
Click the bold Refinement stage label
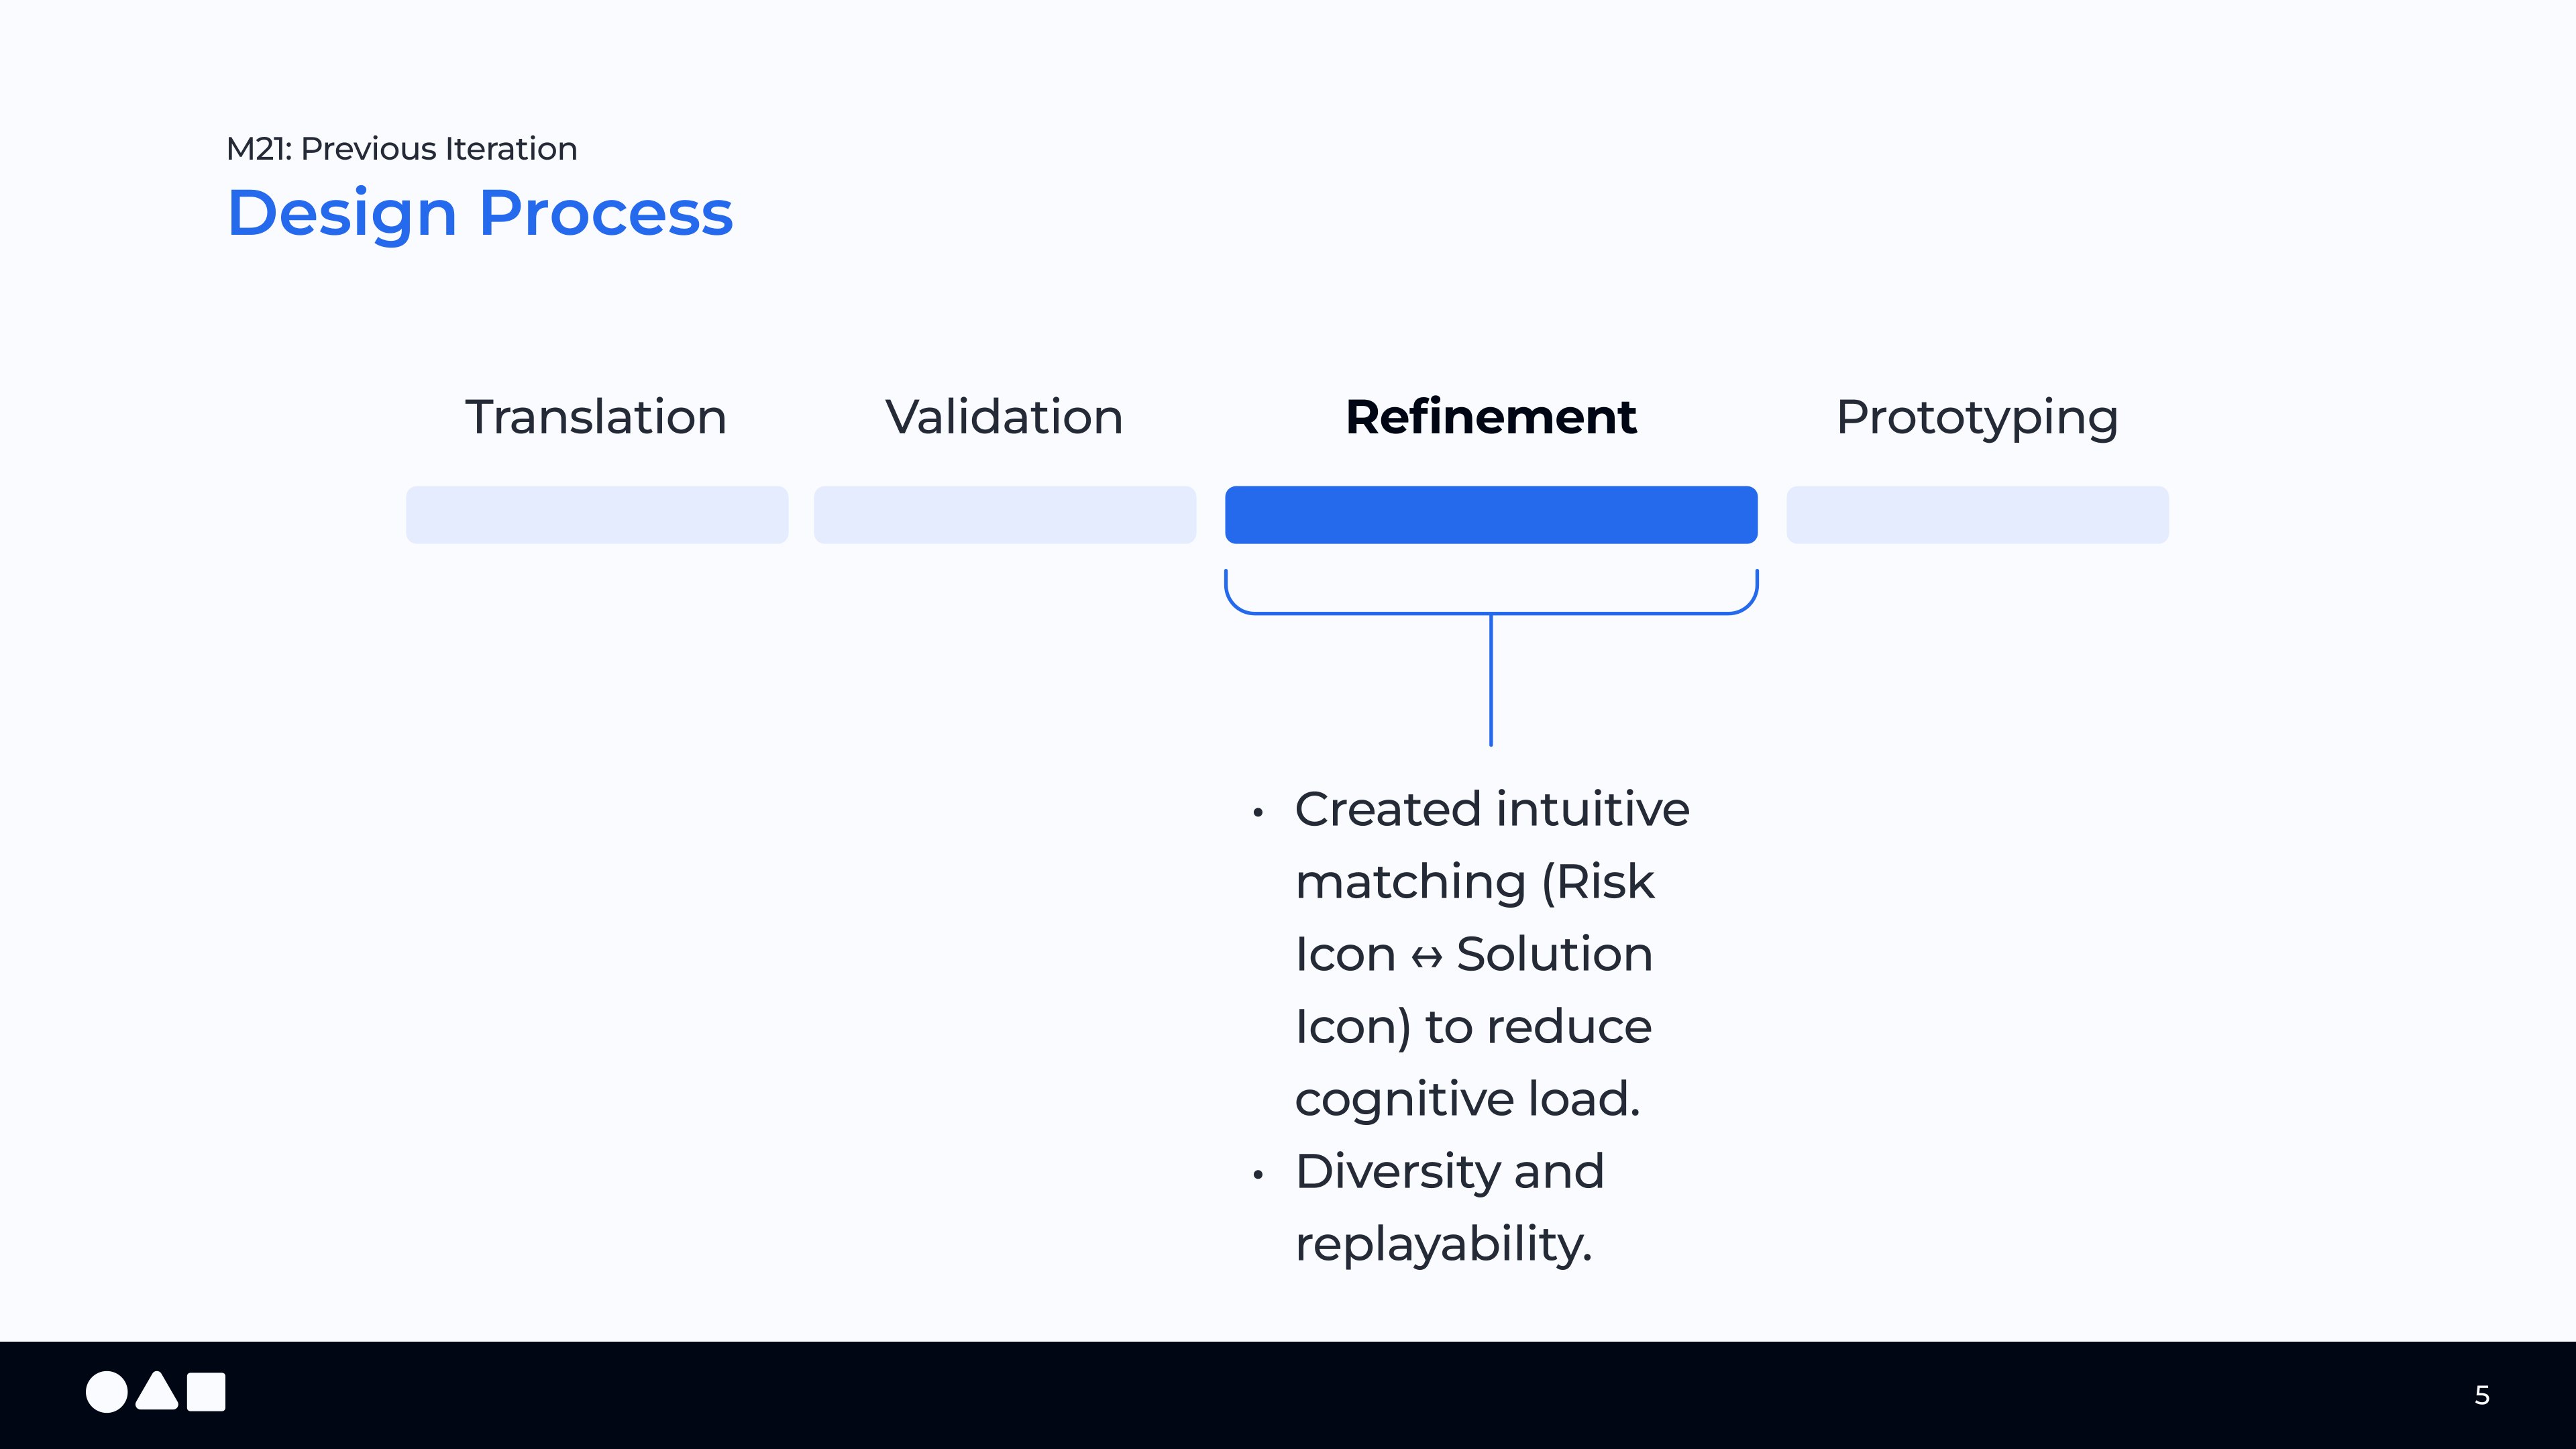pyautogui.click(x=1490, y=417)
